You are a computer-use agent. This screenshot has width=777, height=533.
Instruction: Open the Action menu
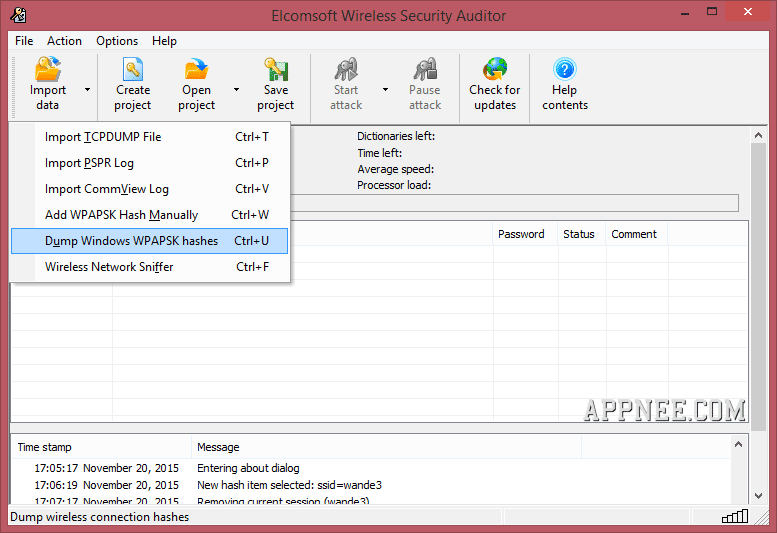pos(64,41)
